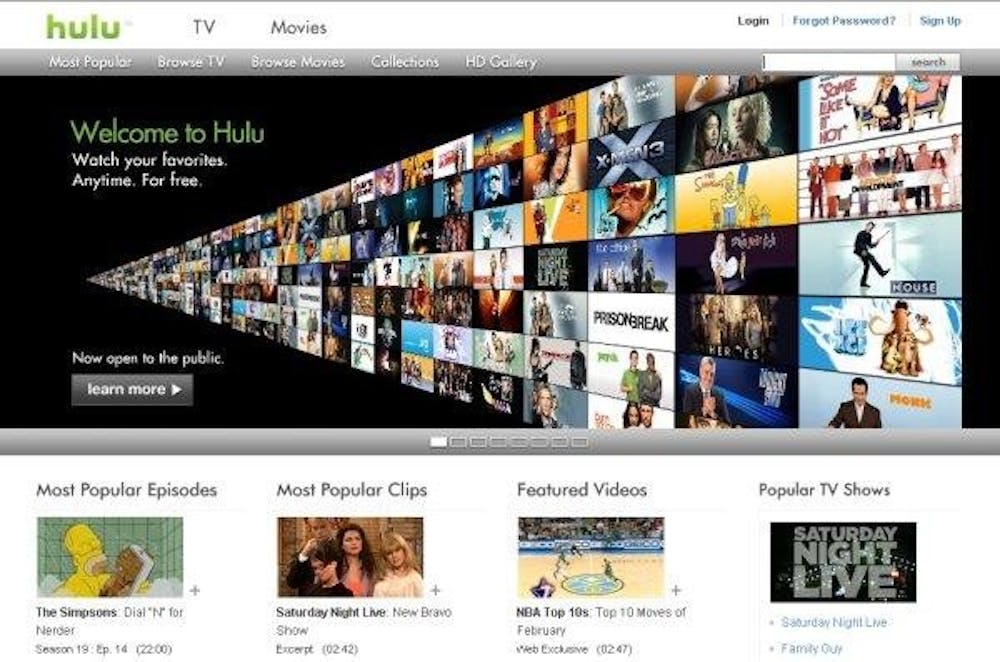The width and height of the screenshot is (1000, 662).
Task: Select the first banner slide indicator
Action: pos(438,442)
